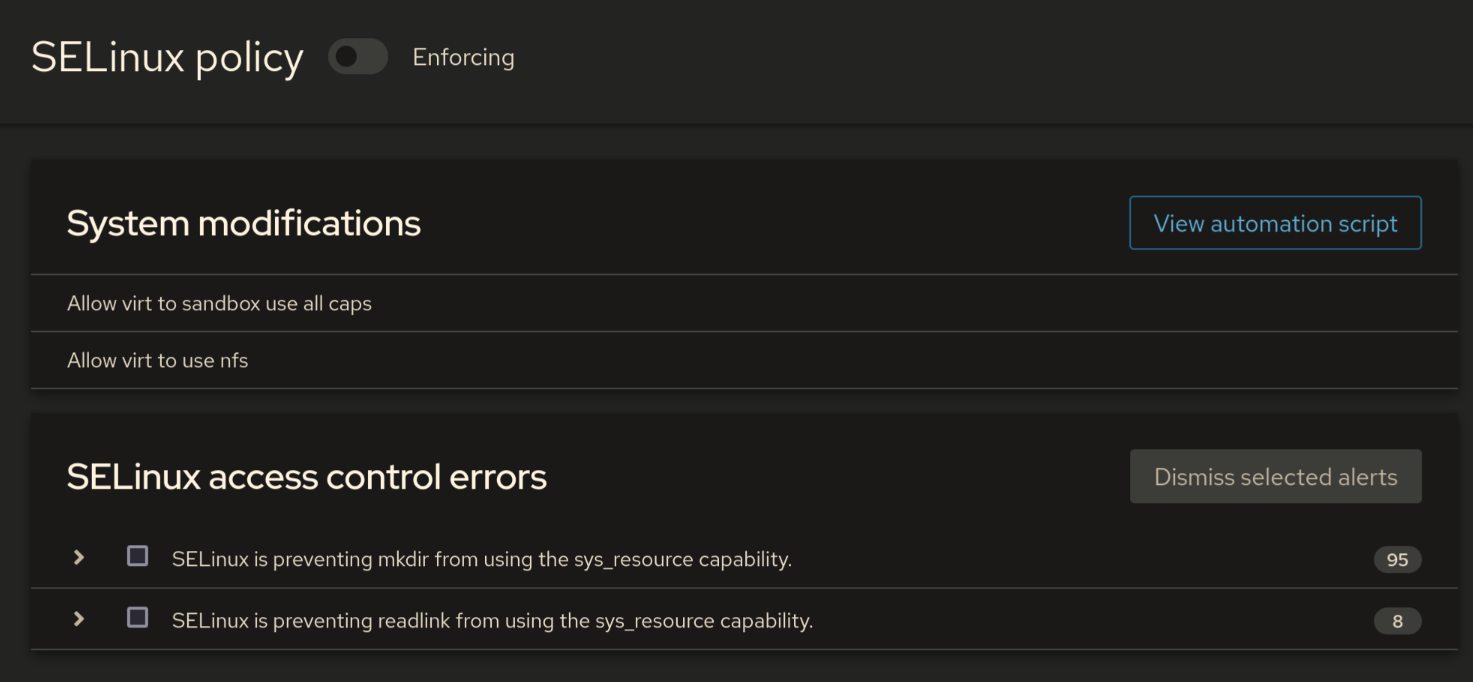The image size is (1473, 682).
Task: Tick the checkbox for the mkdir alert
Action: click(x=138, y=556)
